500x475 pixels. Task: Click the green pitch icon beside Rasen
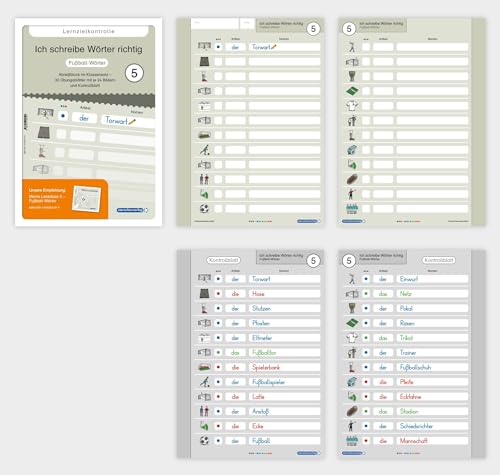[x=352, y=323]
